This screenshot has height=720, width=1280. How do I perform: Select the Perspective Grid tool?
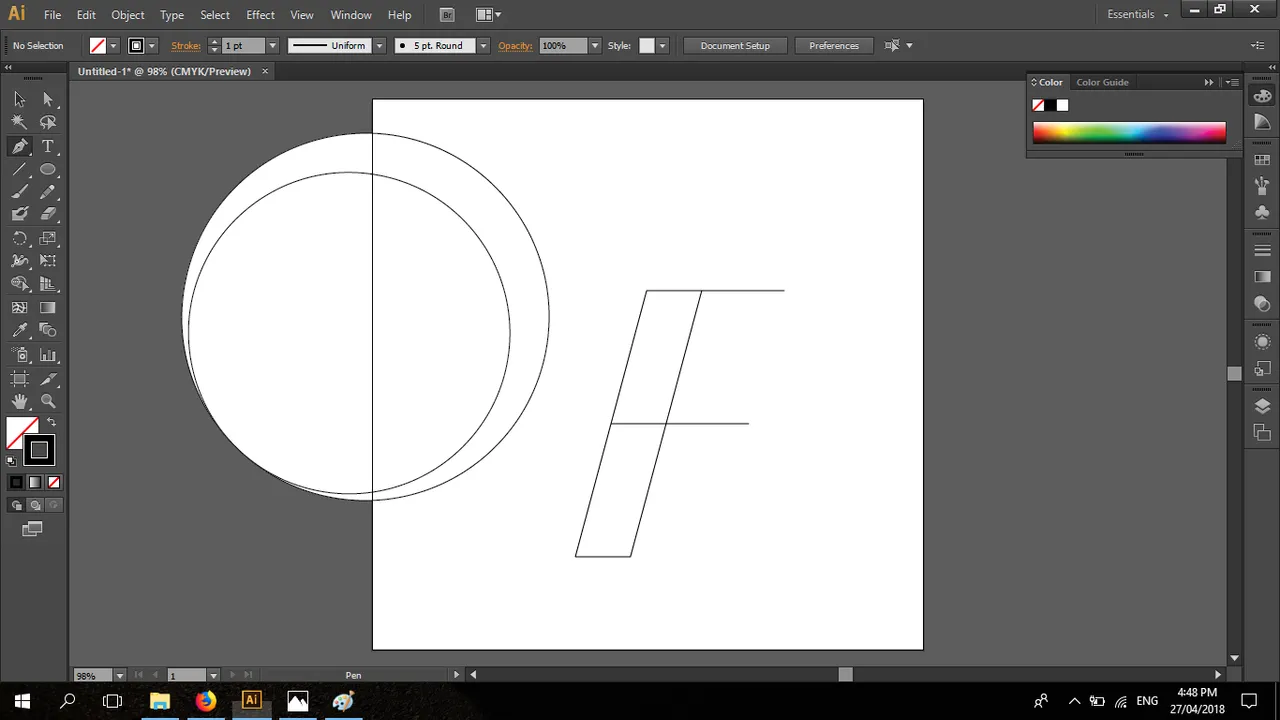[48, 284]
